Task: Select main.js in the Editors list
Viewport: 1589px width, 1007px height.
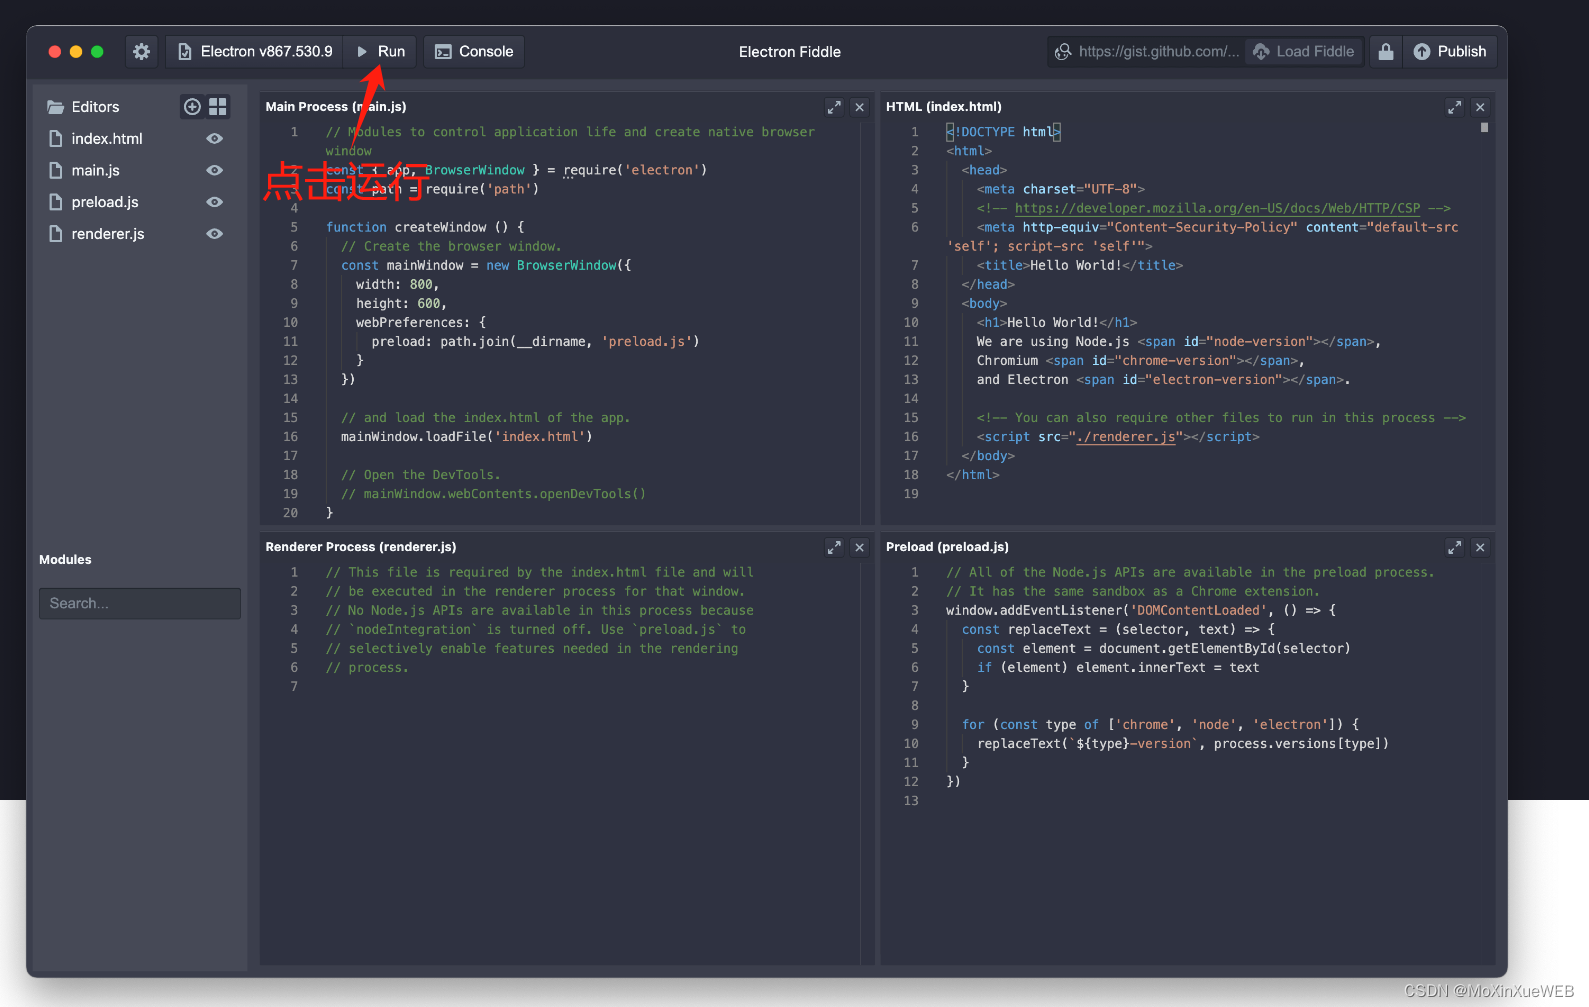Action: tap(96, 171)
